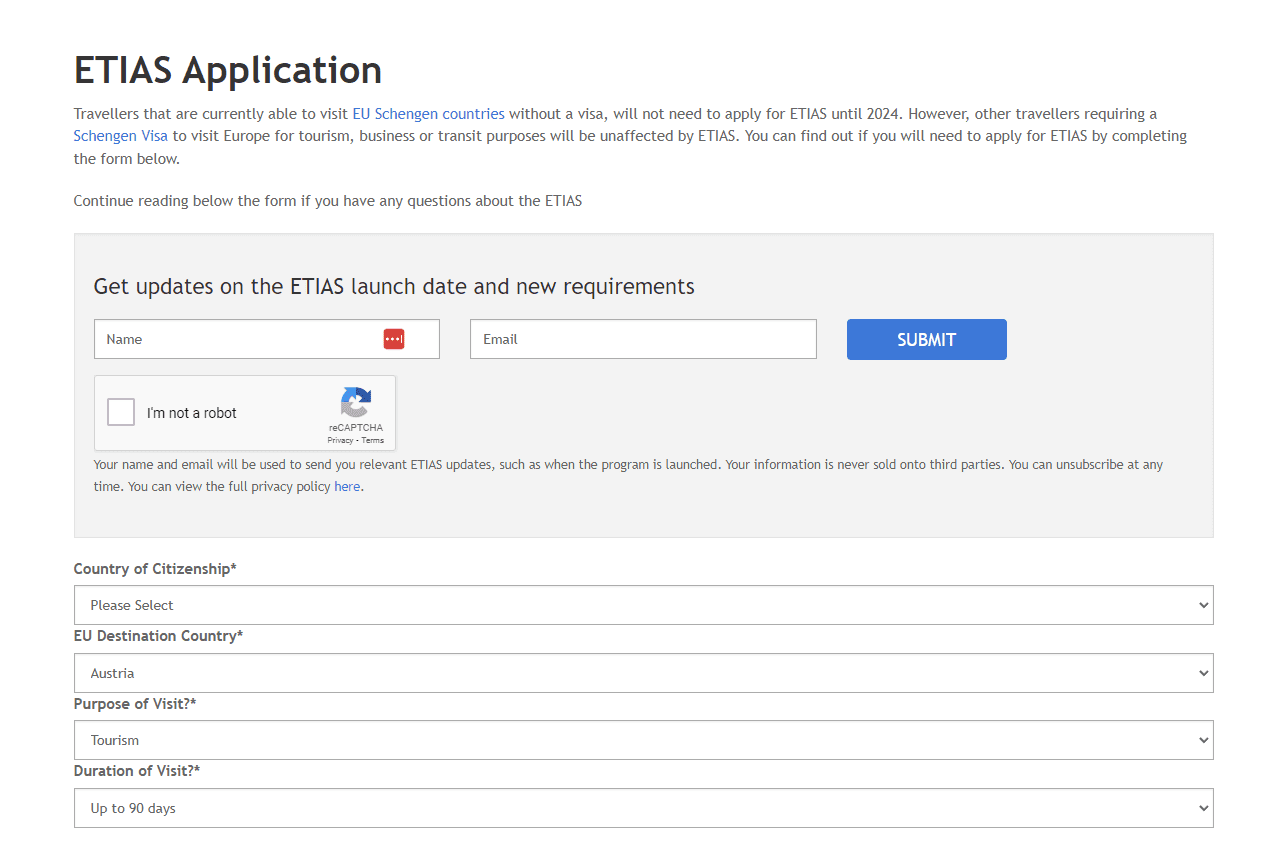This screenshot has height=868, width=1288.
Task: View full privacy policy via the here link
Action: point(347,487)
